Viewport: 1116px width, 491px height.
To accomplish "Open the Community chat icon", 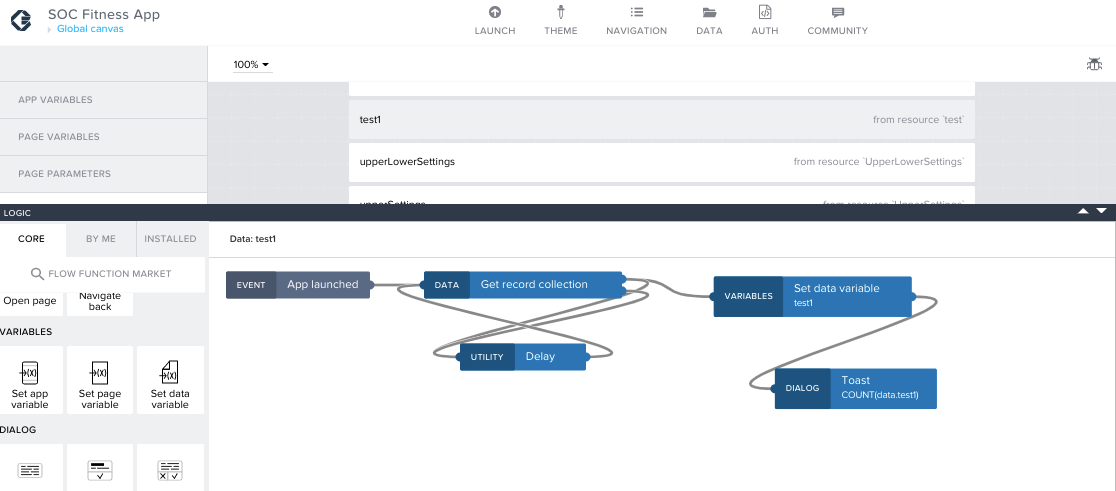I will click(838, 13).
